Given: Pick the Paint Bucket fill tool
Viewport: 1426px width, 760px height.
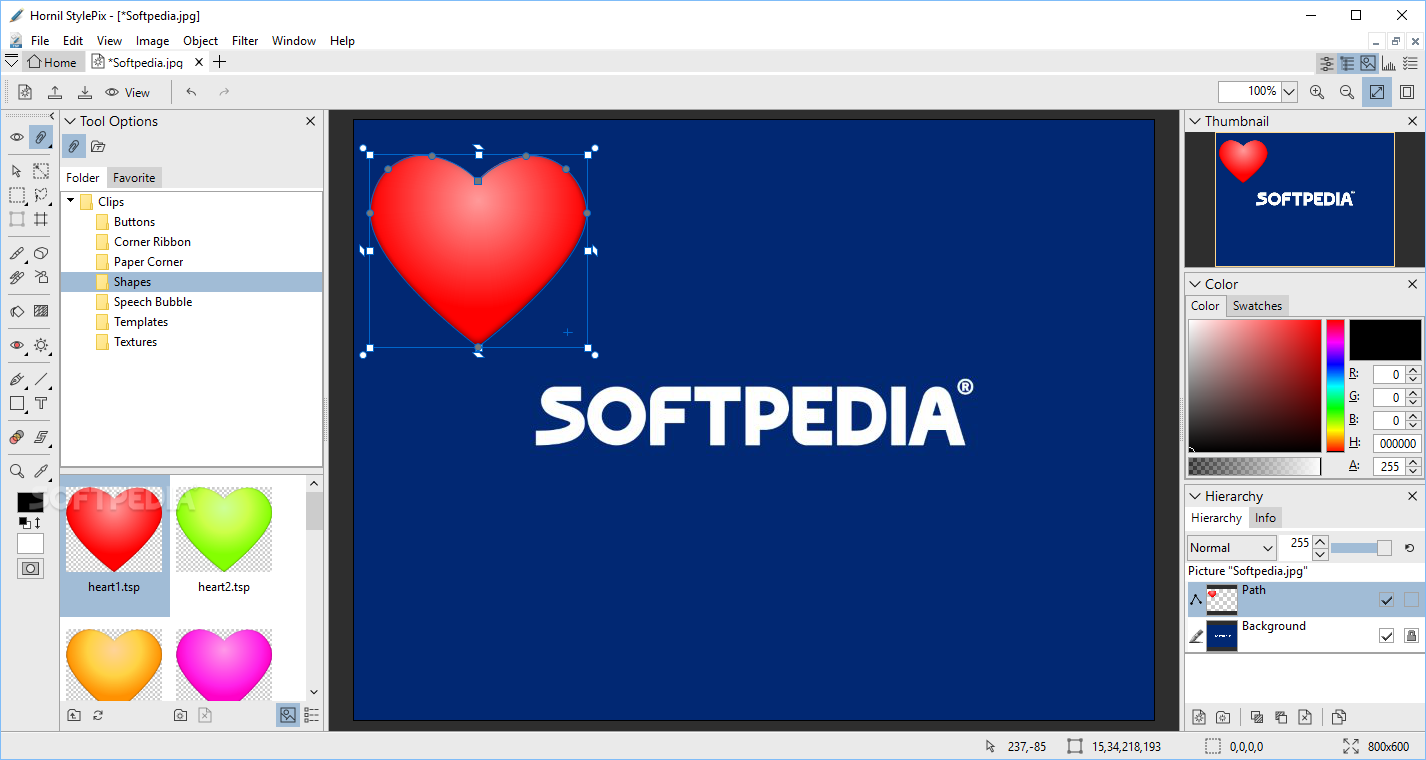Looking at the screenshot, I should point(17,312).
